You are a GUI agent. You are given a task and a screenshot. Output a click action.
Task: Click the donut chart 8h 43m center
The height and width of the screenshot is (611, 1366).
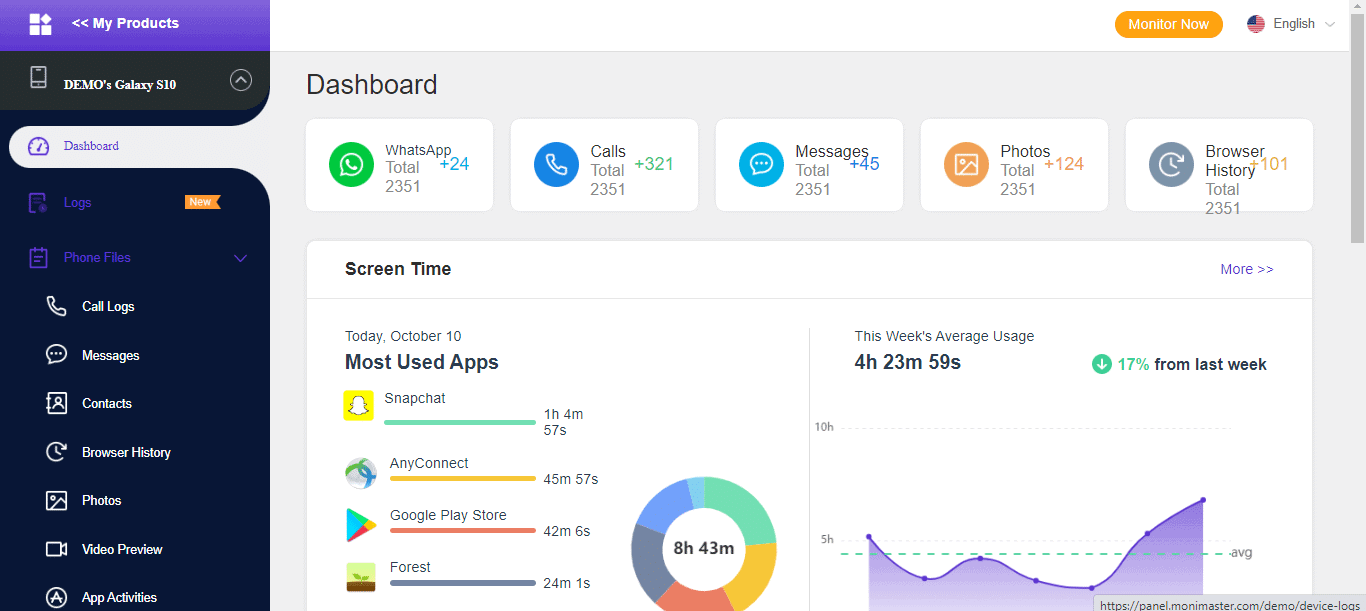point(703,548)
